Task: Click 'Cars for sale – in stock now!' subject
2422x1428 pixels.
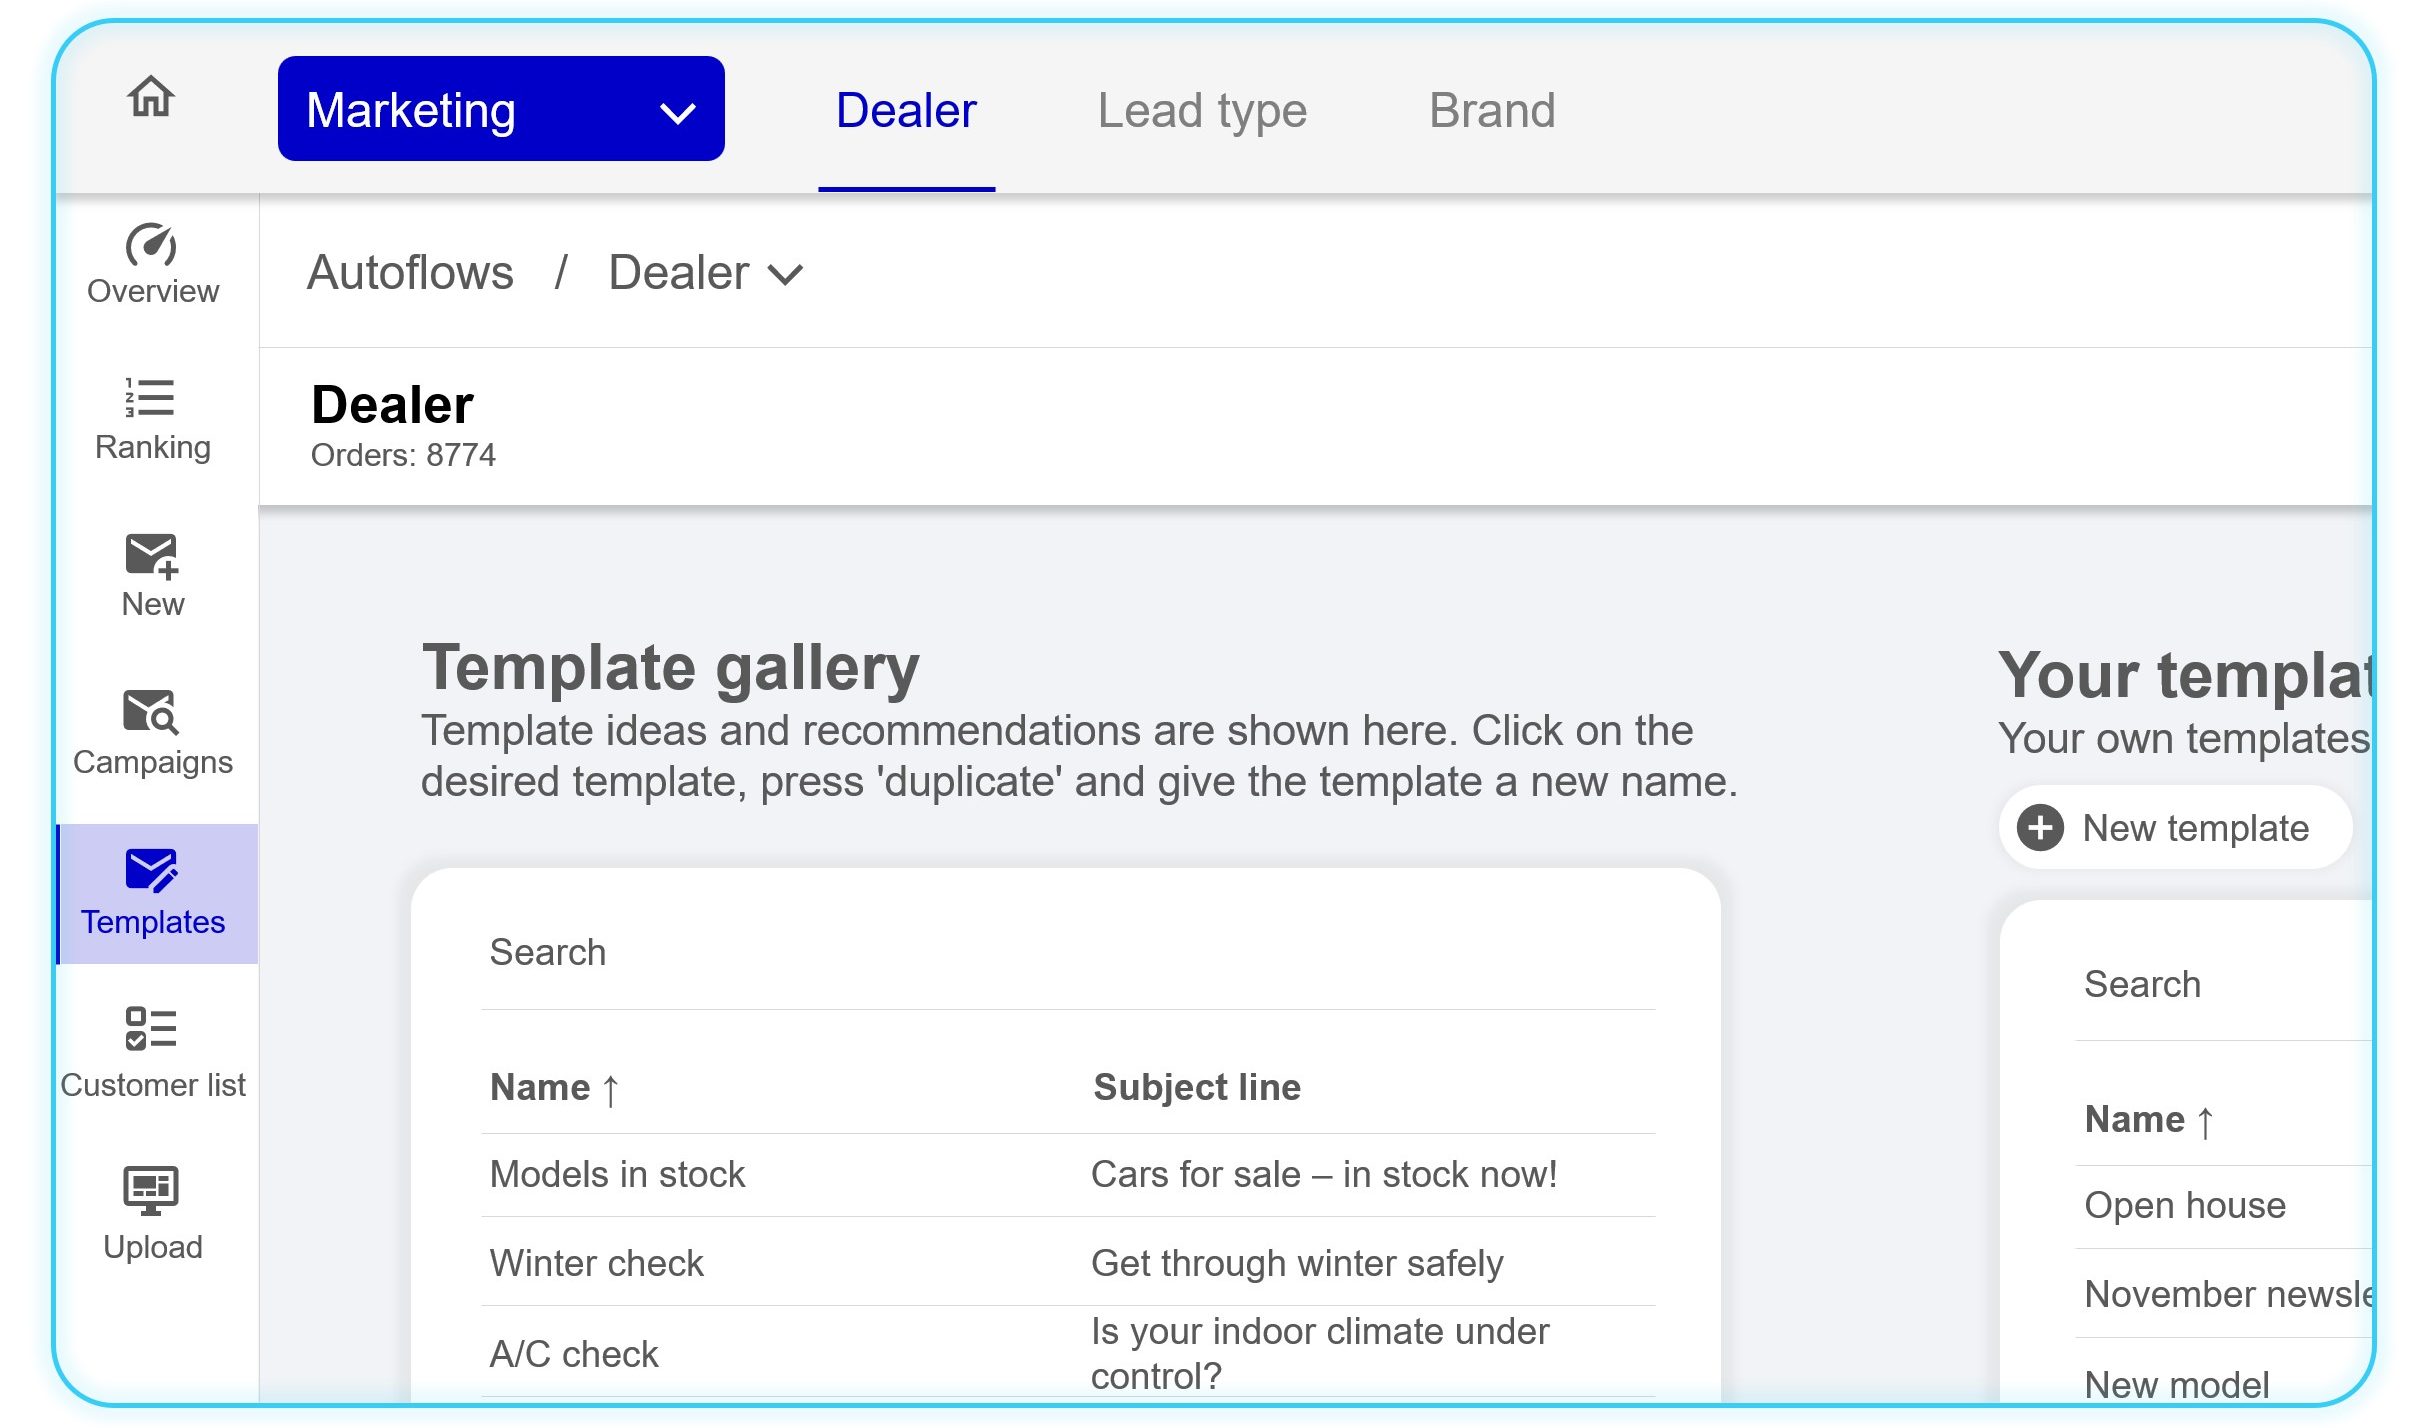Action: (x=1324, y=1174)
